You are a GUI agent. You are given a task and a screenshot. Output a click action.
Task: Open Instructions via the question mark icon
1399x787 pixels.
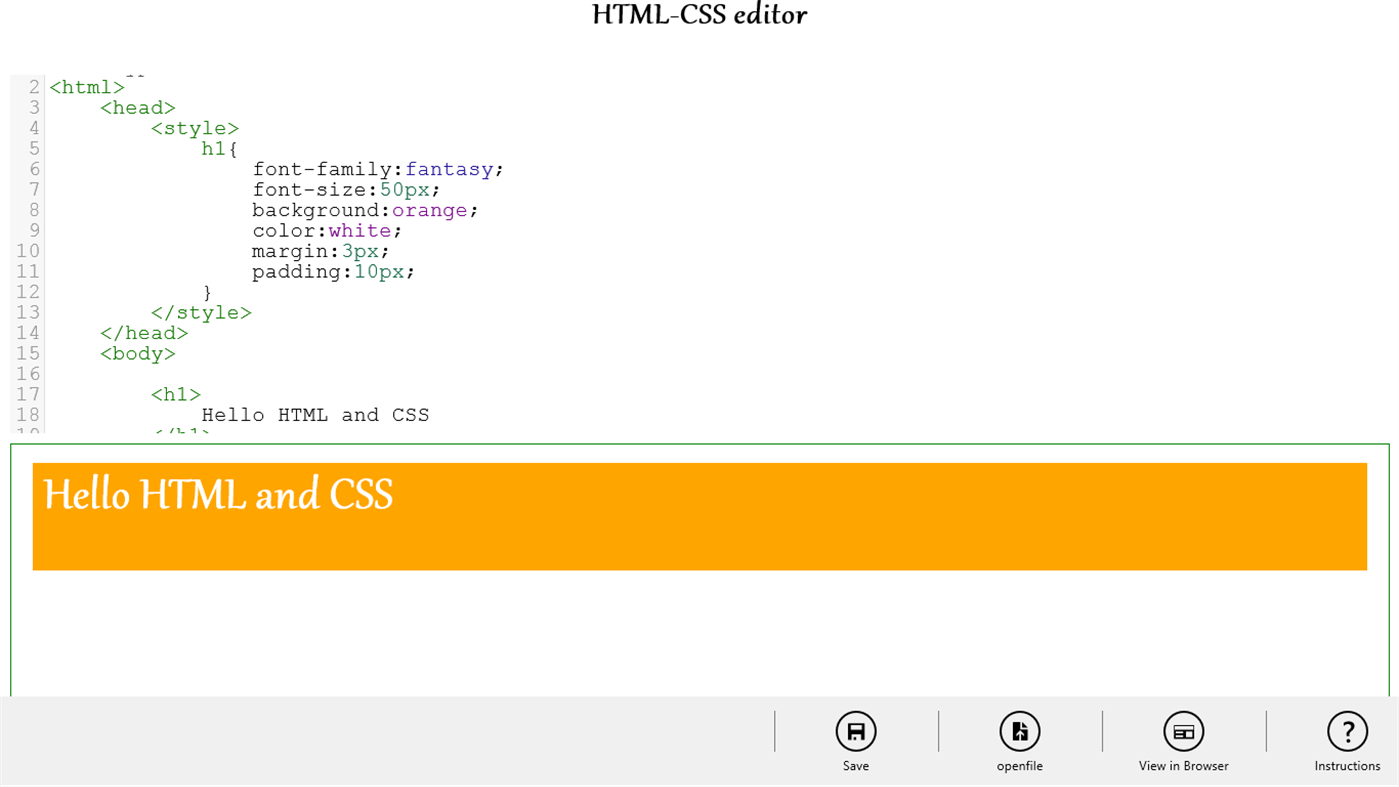[x=1348, y=732]
